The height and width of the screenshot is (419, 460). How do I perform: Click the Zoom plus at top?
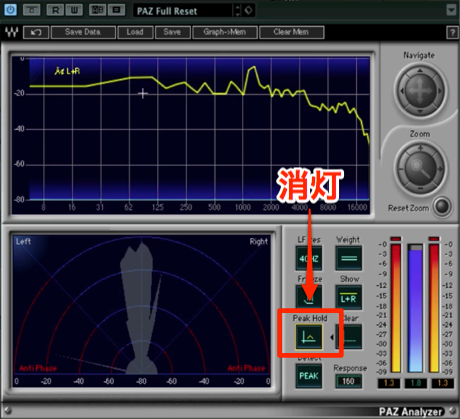tap(420, 148)
